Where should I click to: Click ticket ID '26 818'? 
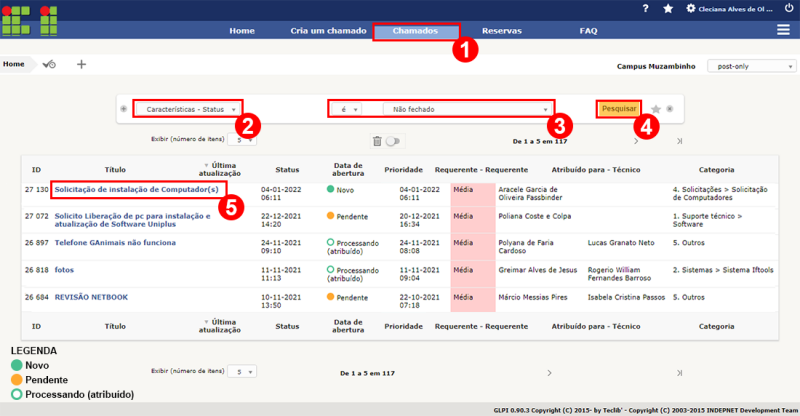(37, 270)
